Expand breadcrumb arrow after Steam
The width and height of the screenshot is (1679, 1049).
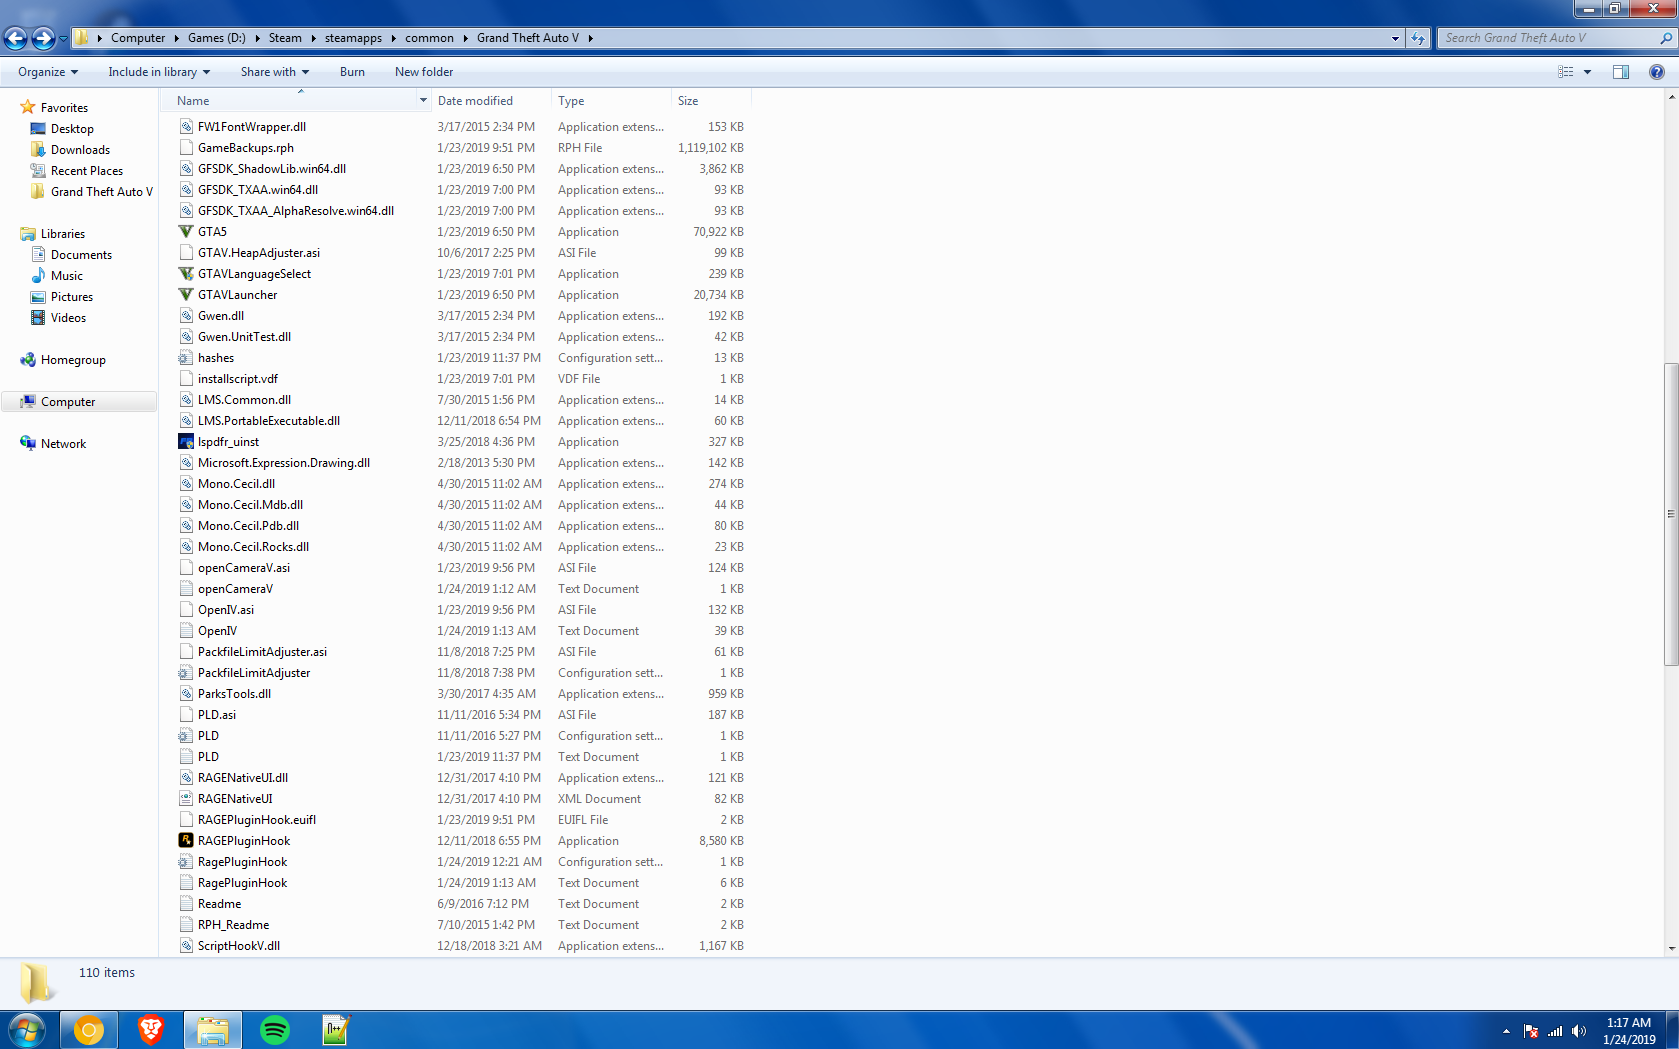pyautogui.click(x=313, y=38)
